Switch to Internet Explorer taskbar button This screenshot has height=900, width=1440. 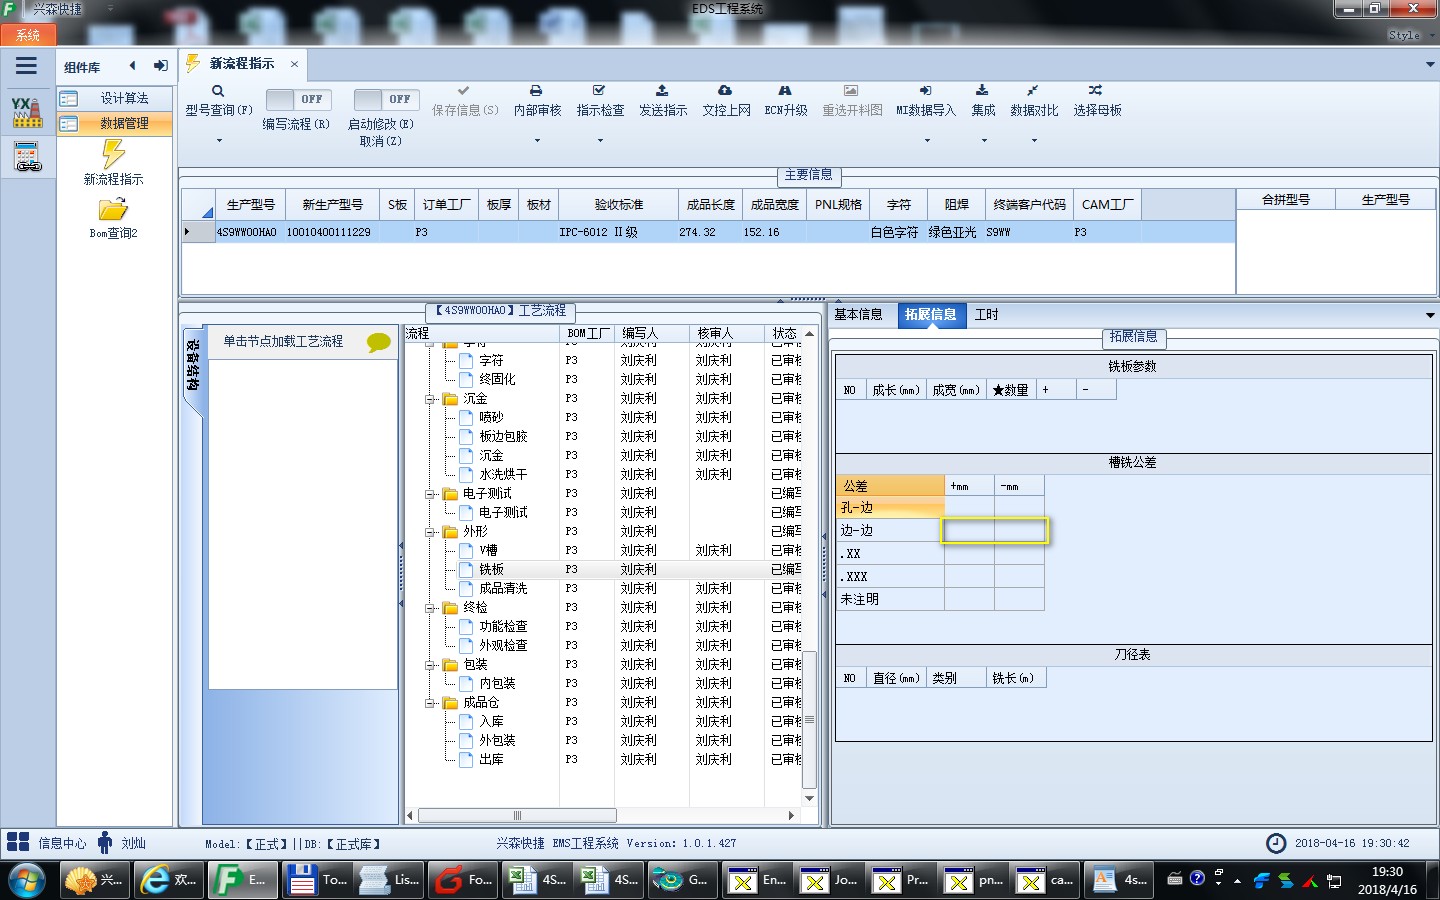click(x=169, y=880)
